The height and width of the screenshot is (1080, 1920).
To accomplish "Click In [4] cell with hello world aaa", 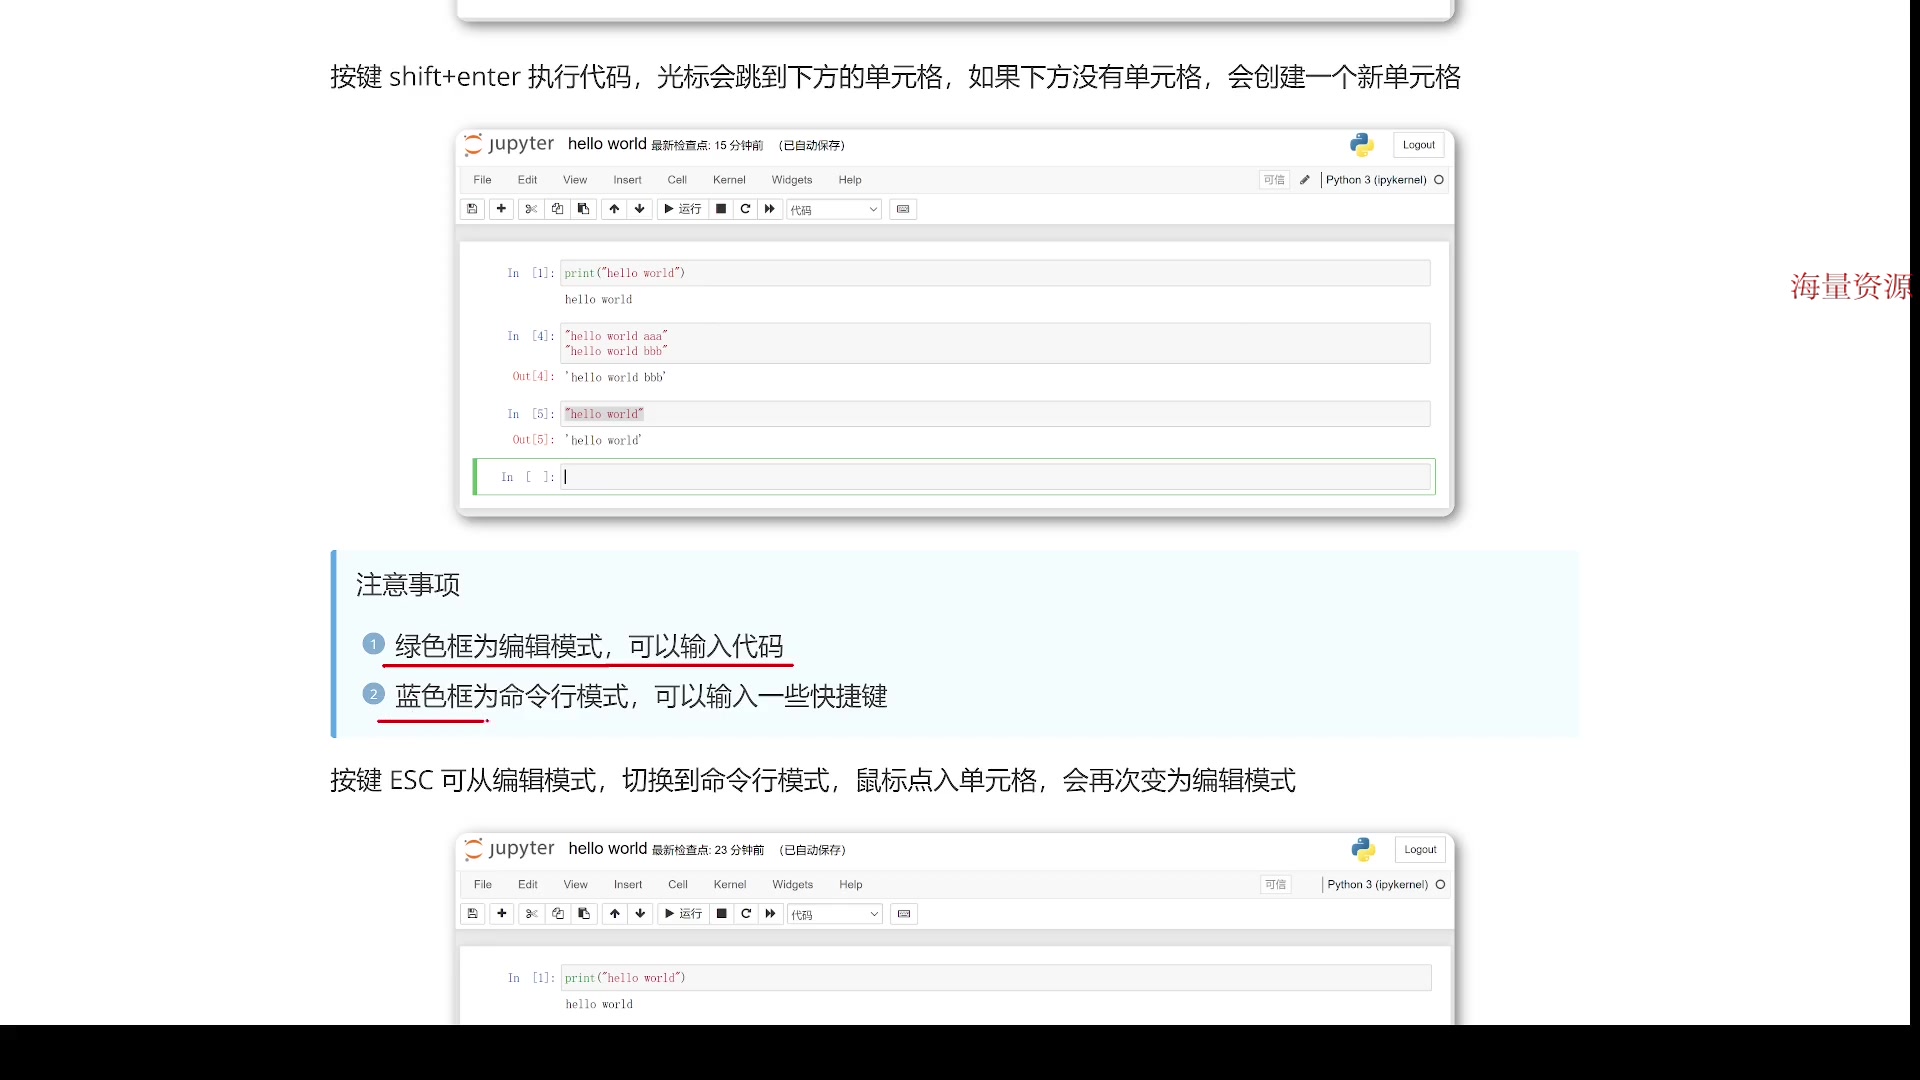I will click(x=995, y=343).
